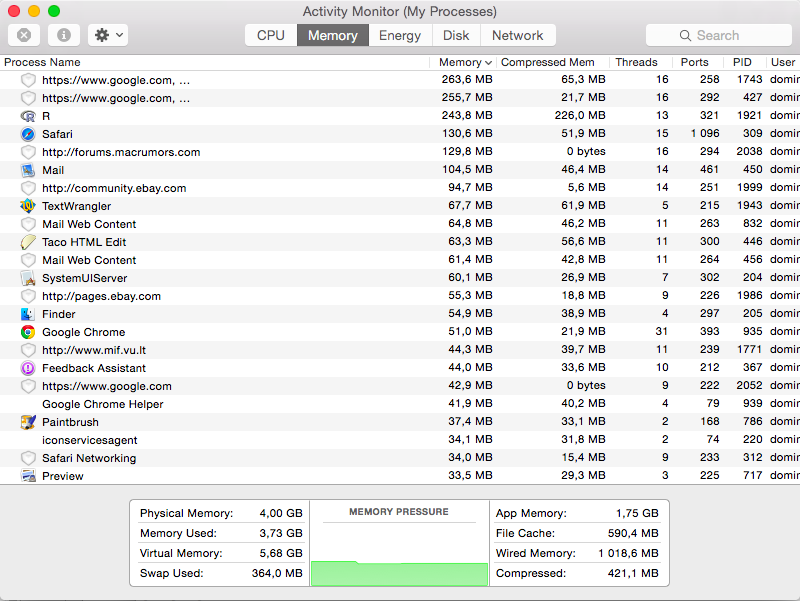Select the Google Chrome Helper row
This screenshot has width=800, height=601.
click(400, 404)
